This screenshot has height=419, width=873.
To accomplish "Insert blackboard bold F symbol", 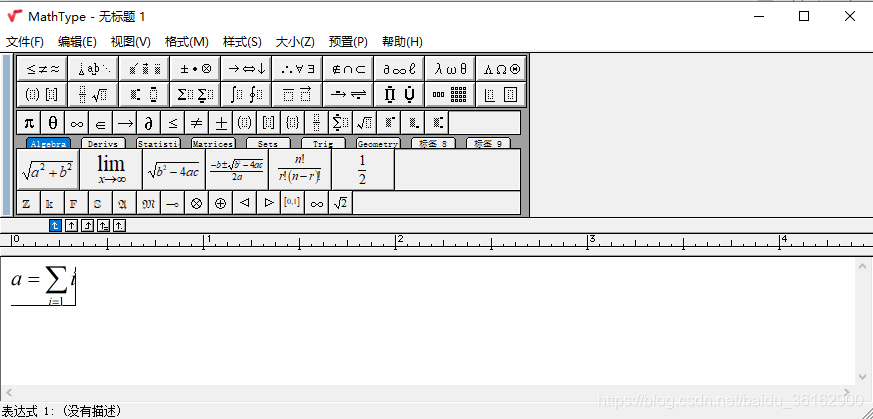I will pyautogui.click(x=77, y=203).
